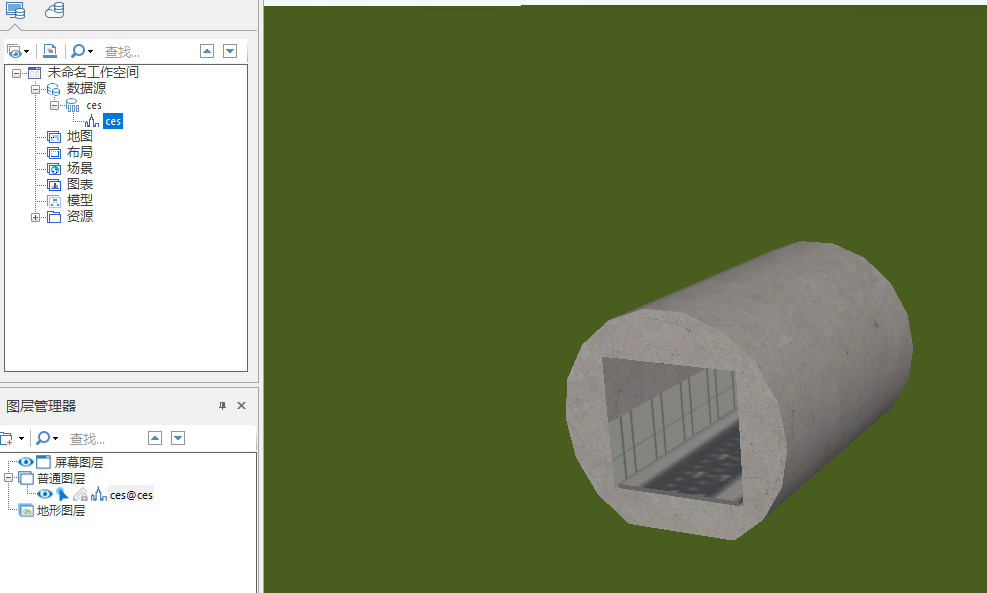
Task: Find previous result in workspace manager
Action: pyautogui.click(x=207, y=51)
